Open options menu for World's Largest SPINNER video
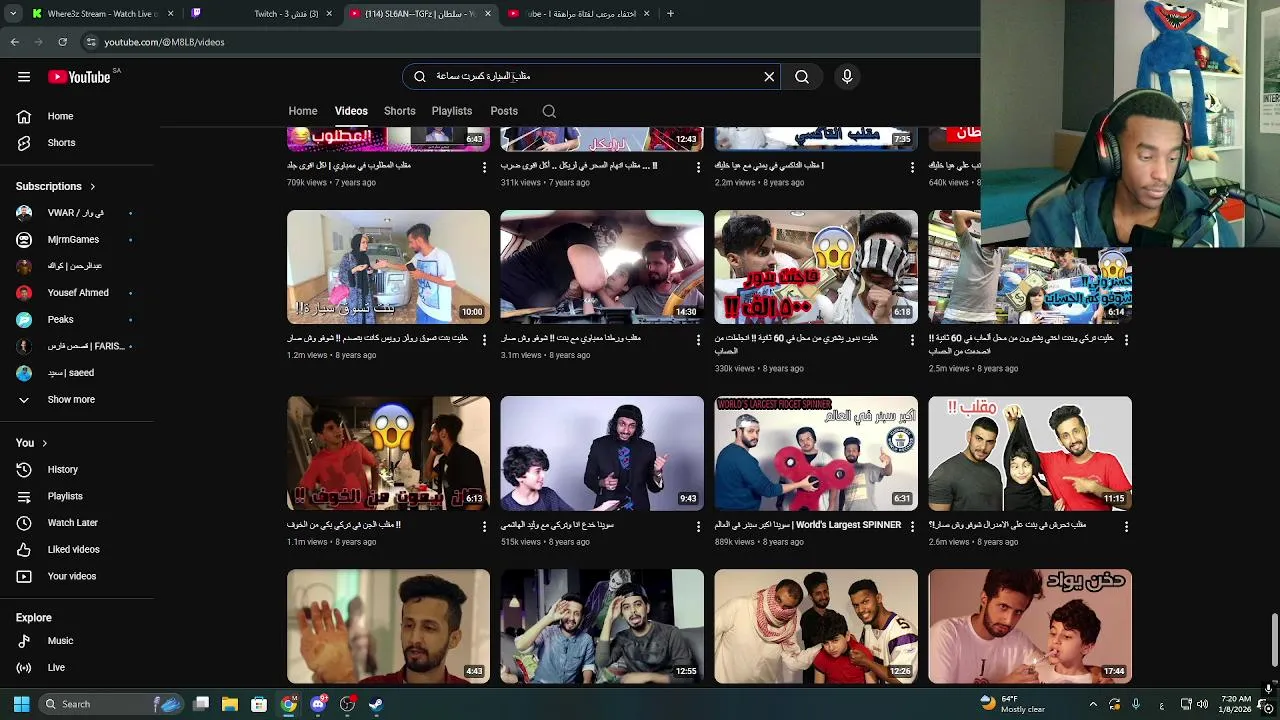The image size is (1280, 720). [912, 526]
